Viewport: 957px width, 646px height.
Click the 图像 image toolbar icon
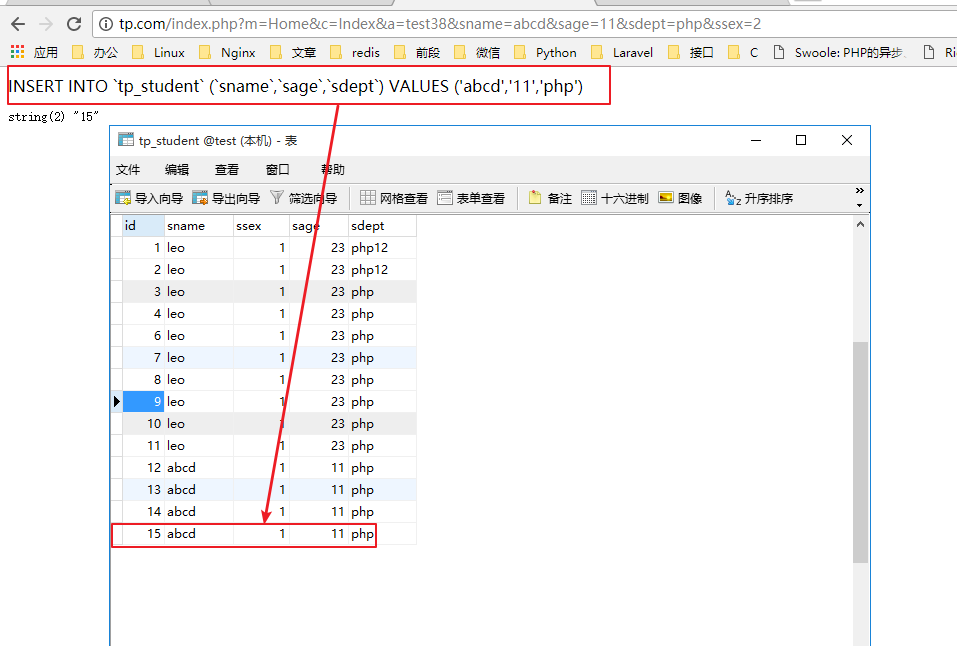pyautogui.click(x=666, y=198)
